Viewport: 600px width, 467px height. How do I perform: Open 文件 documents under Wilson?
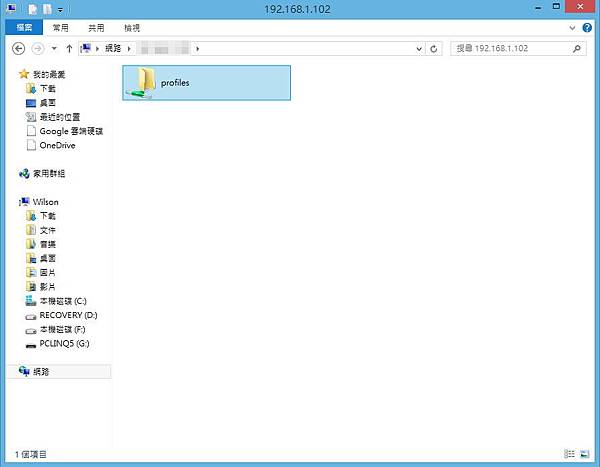pyautogui.click(x=48, y=230)
